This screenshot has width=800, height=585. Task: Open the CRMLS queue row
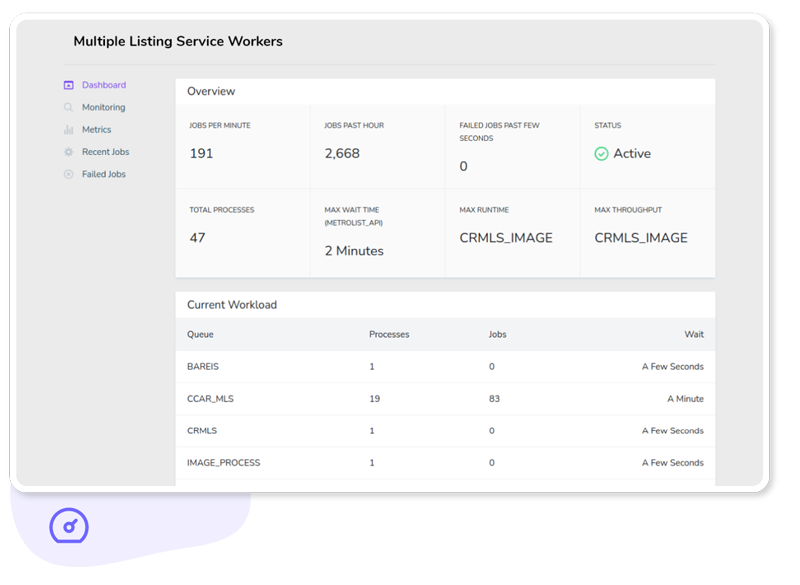point(202,430)
